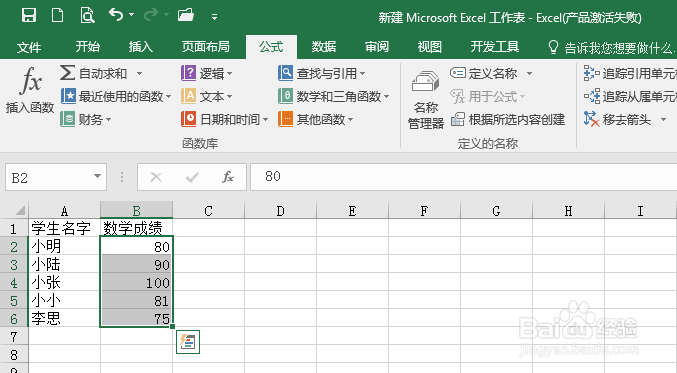Click the Select All corner triangle
Viewport: 677px width, 373px height.
[x=20, y=211]
